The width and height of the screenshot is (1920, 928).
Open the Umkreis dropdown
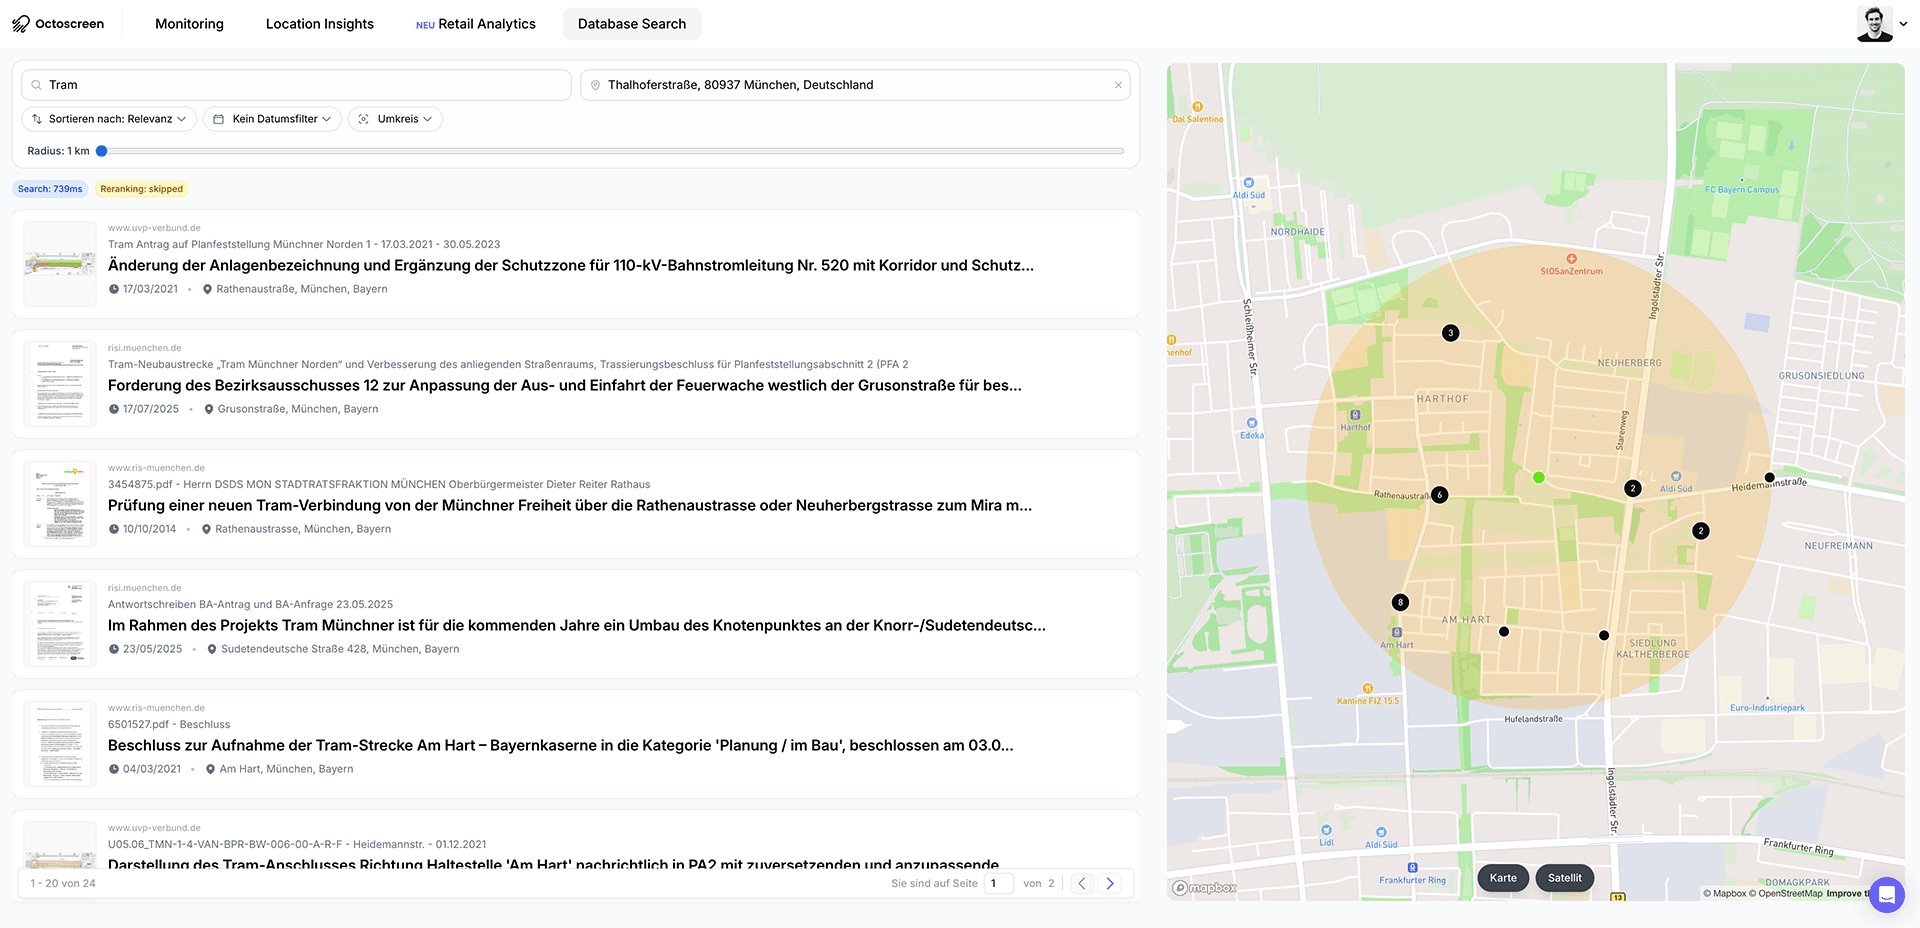[396, 119]
